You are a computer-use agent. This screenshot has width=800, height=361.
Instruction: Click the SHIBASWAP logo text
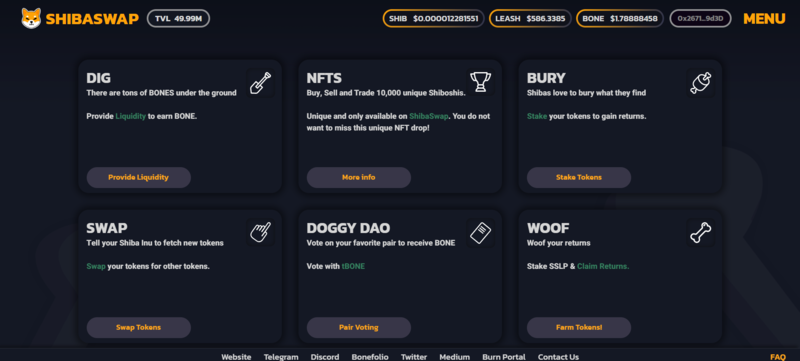coord(92,19)
